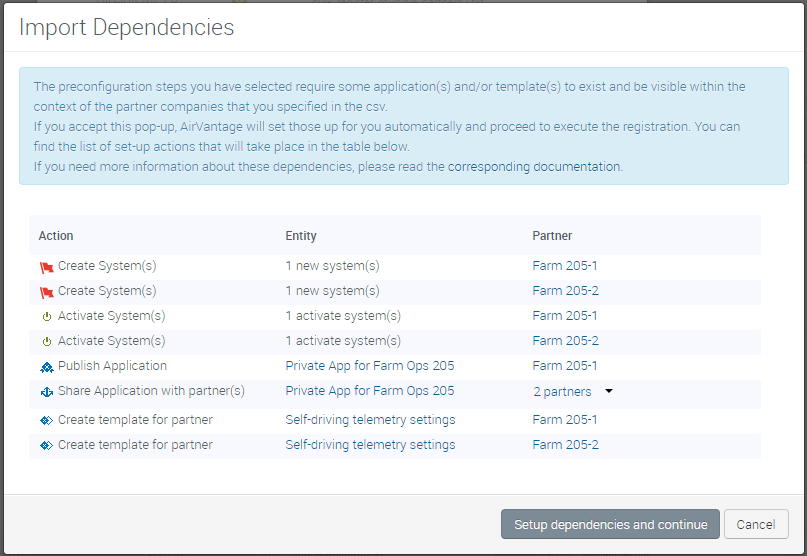807x556 pixels.
Task: Click the power icon for Farm 205-2 activation
Action: click(x=46, y=341)
